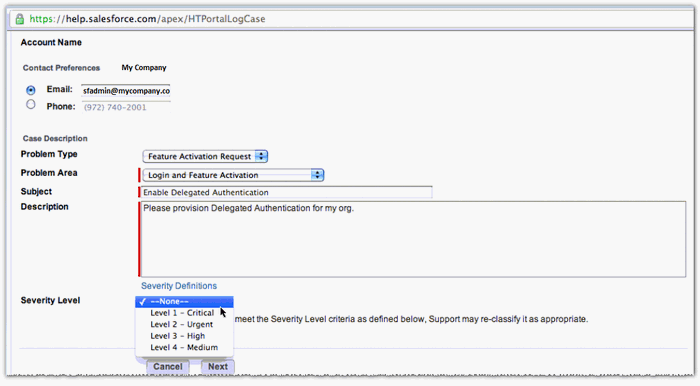The height and width of the screenshot is (386, 700).
Task: Open the Severity Definitions link
Action: (179, 286)
